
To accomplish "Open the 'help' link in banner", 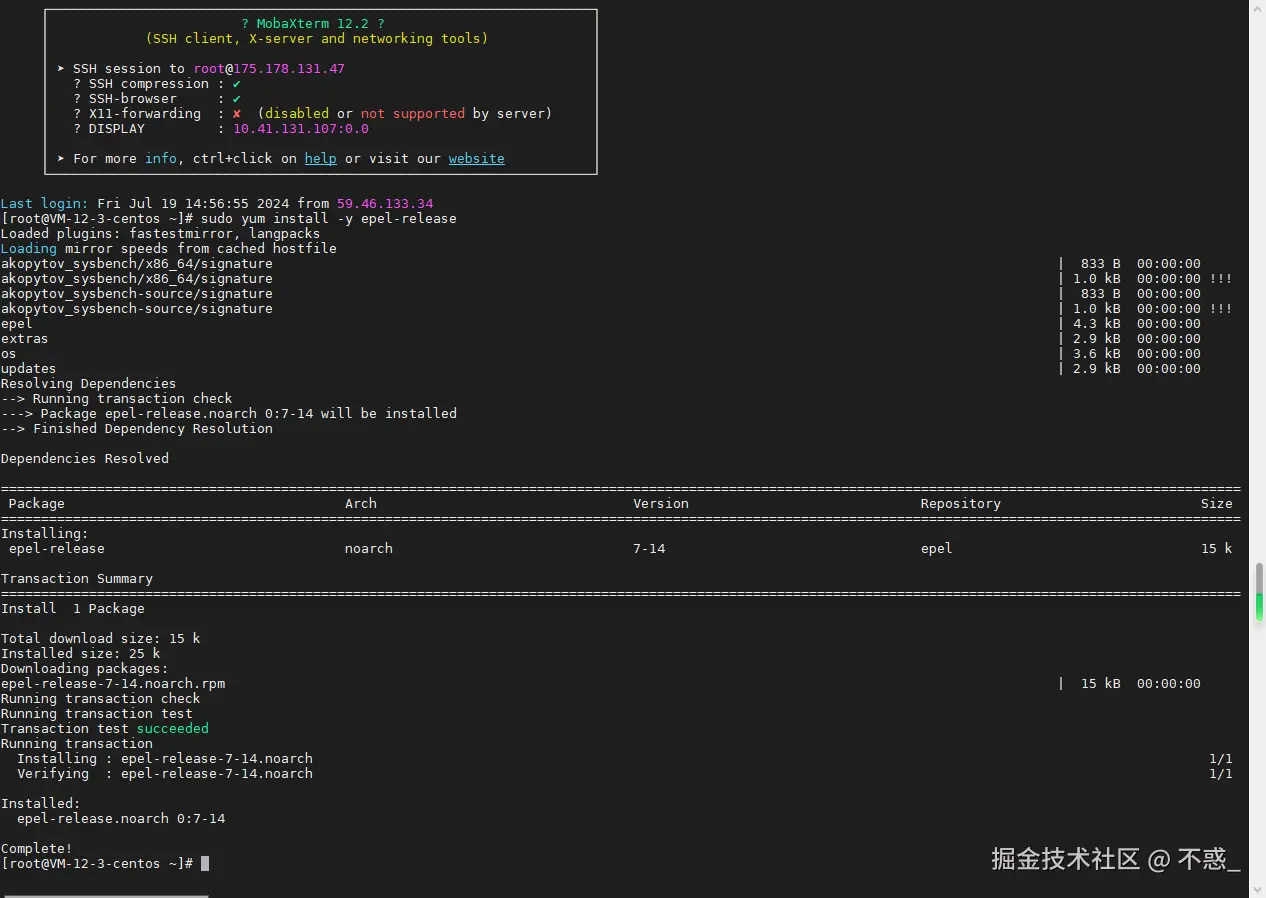I will pos(321,158).
